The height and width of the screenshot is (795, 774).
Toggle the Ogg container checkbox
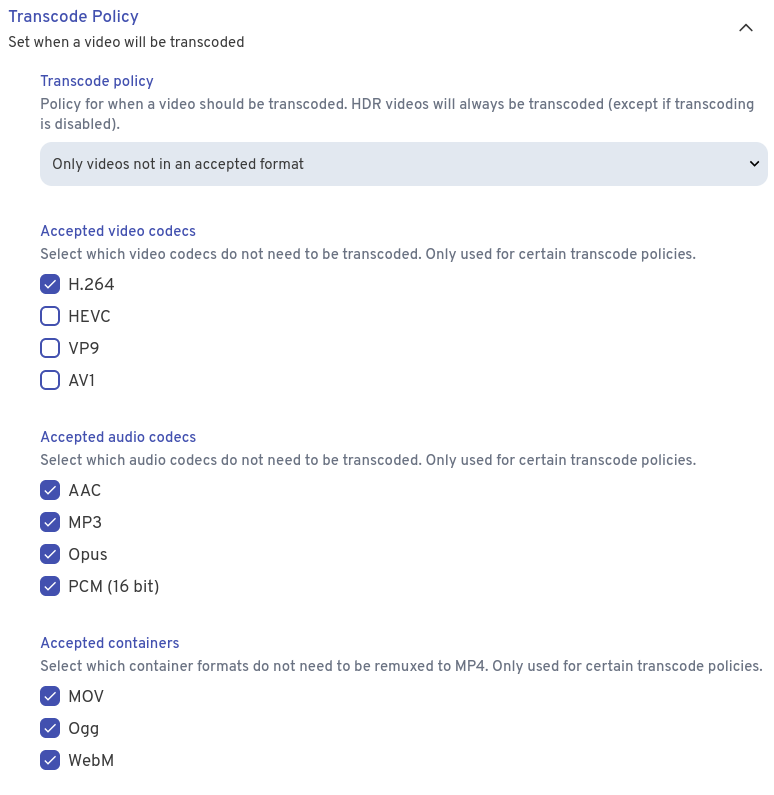(50, 729)
